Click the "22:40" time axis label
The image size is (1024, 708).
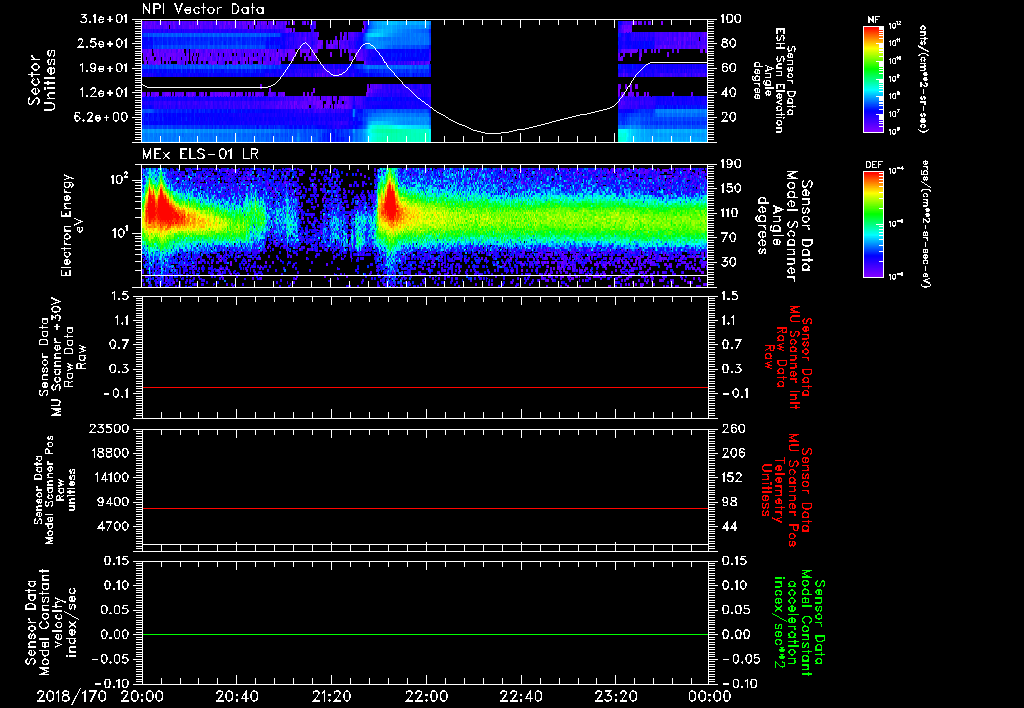520,696
